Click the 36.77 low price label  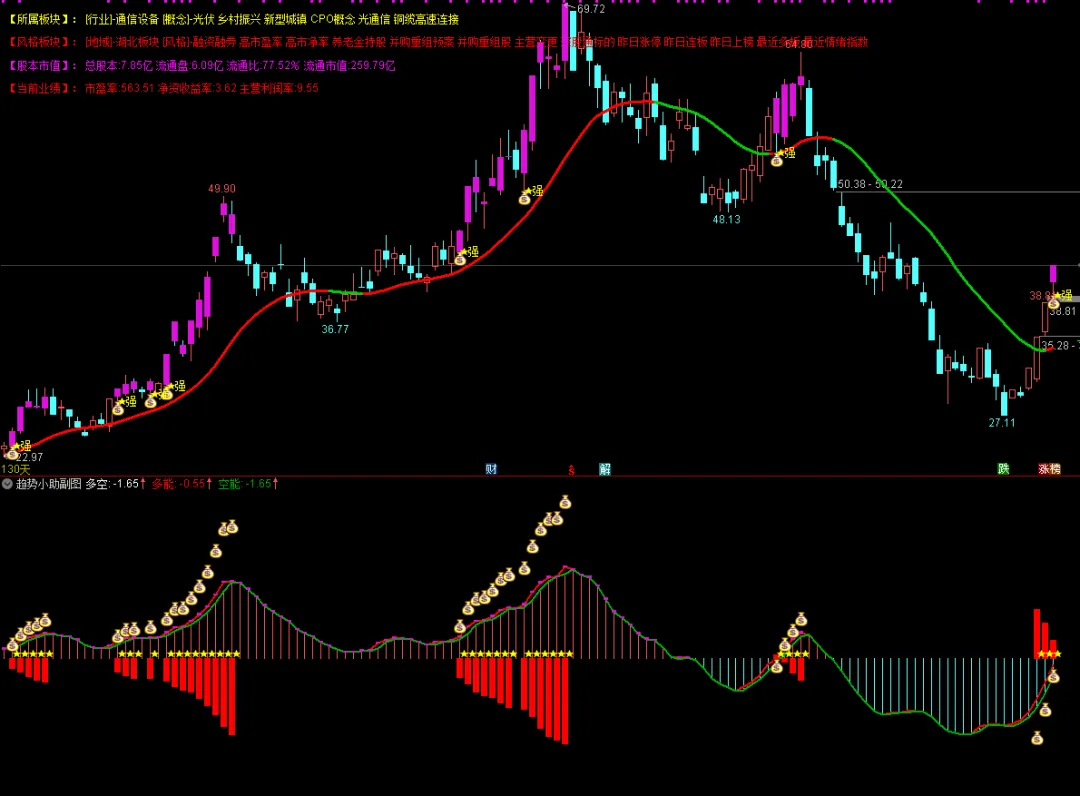pos(335,329)
